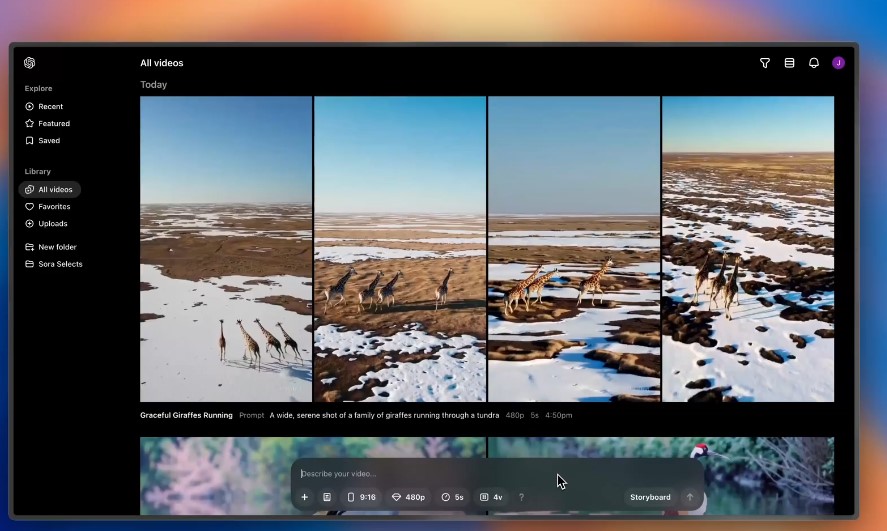Click the plus attach button in the prompt bar
This screenshot has width=887, height=531.
point(304,497)
